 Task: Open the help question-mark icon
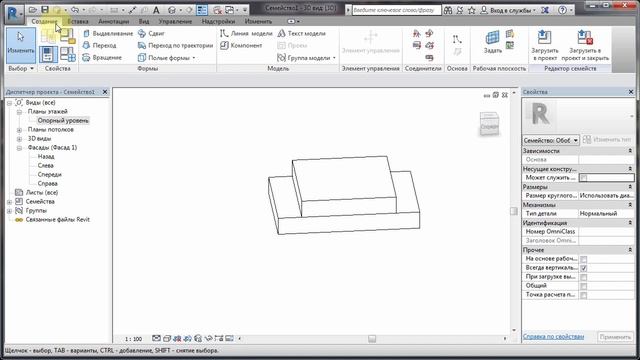pyautogui.click(x=562, y=10)
